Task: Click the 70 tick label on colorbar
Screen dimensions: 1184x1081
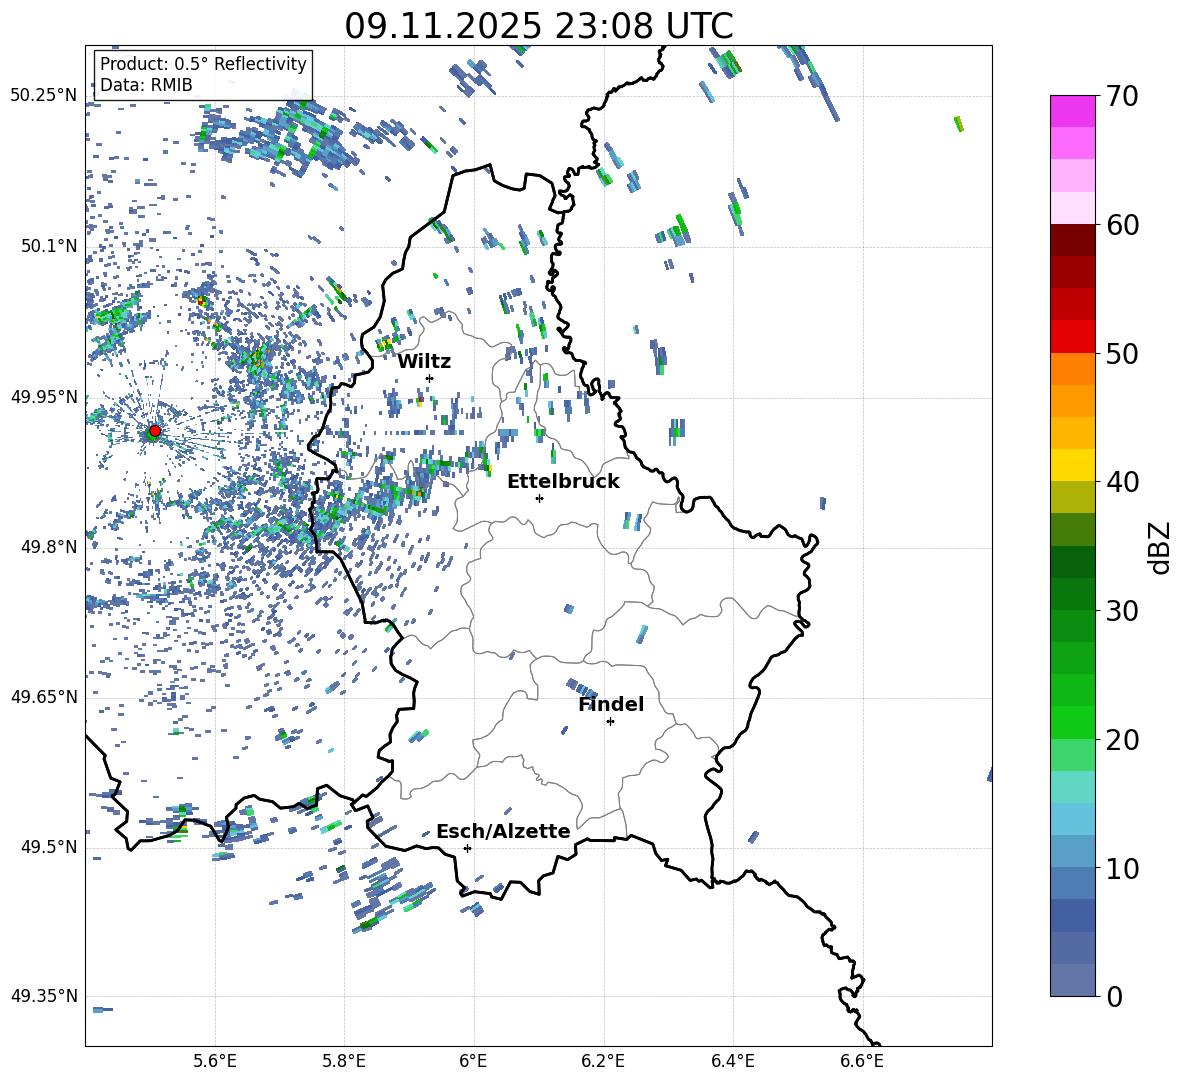Action: coord(1124,97)
